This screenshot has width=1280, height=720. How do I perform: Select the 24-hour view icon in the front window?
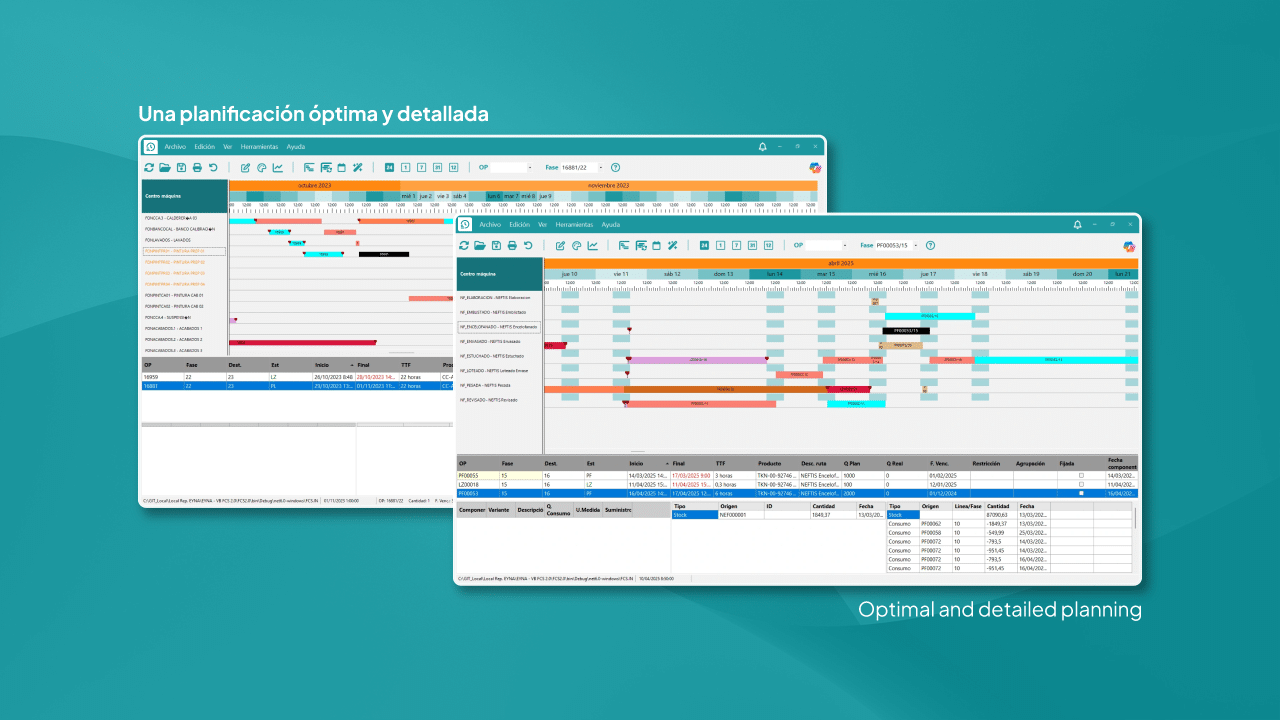[704, 245]
